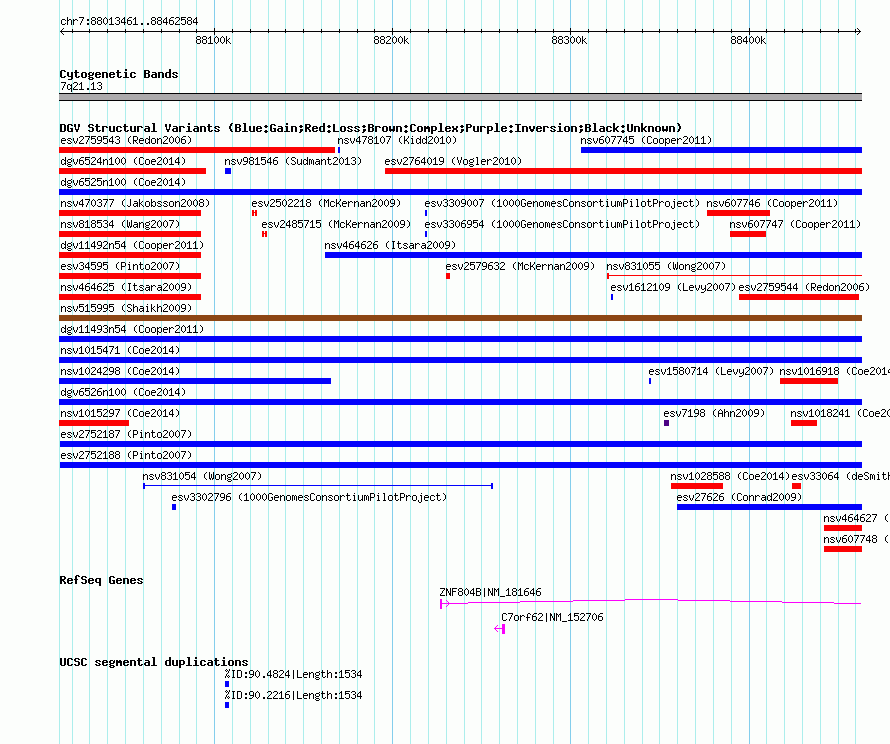
Task: Click the ZNF804B gene start arrow glyph
Action: coord(444,604)
